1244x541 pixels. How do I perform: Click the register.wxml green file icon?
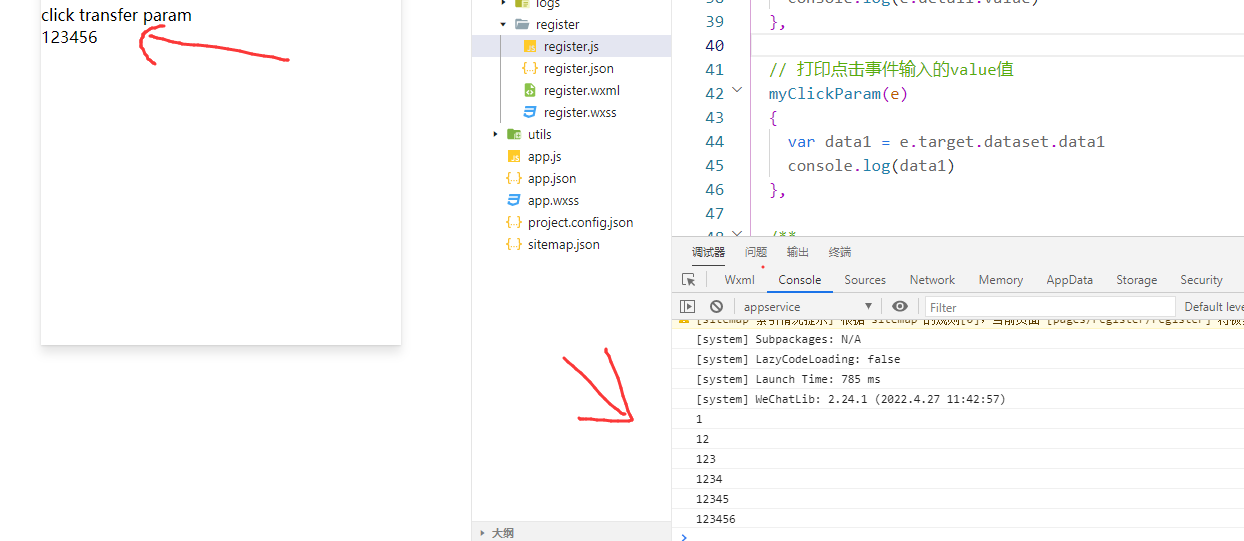coord(530,90)
